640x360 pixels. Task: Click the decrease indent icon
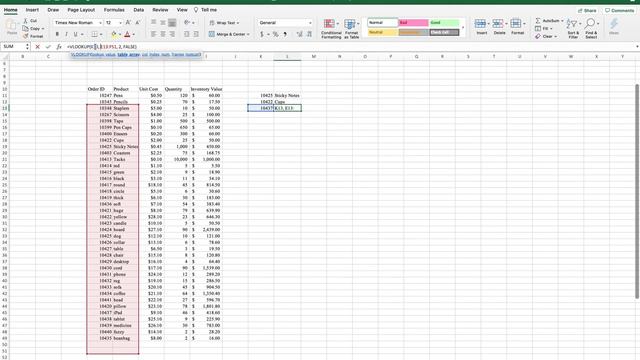coord(187,34)
